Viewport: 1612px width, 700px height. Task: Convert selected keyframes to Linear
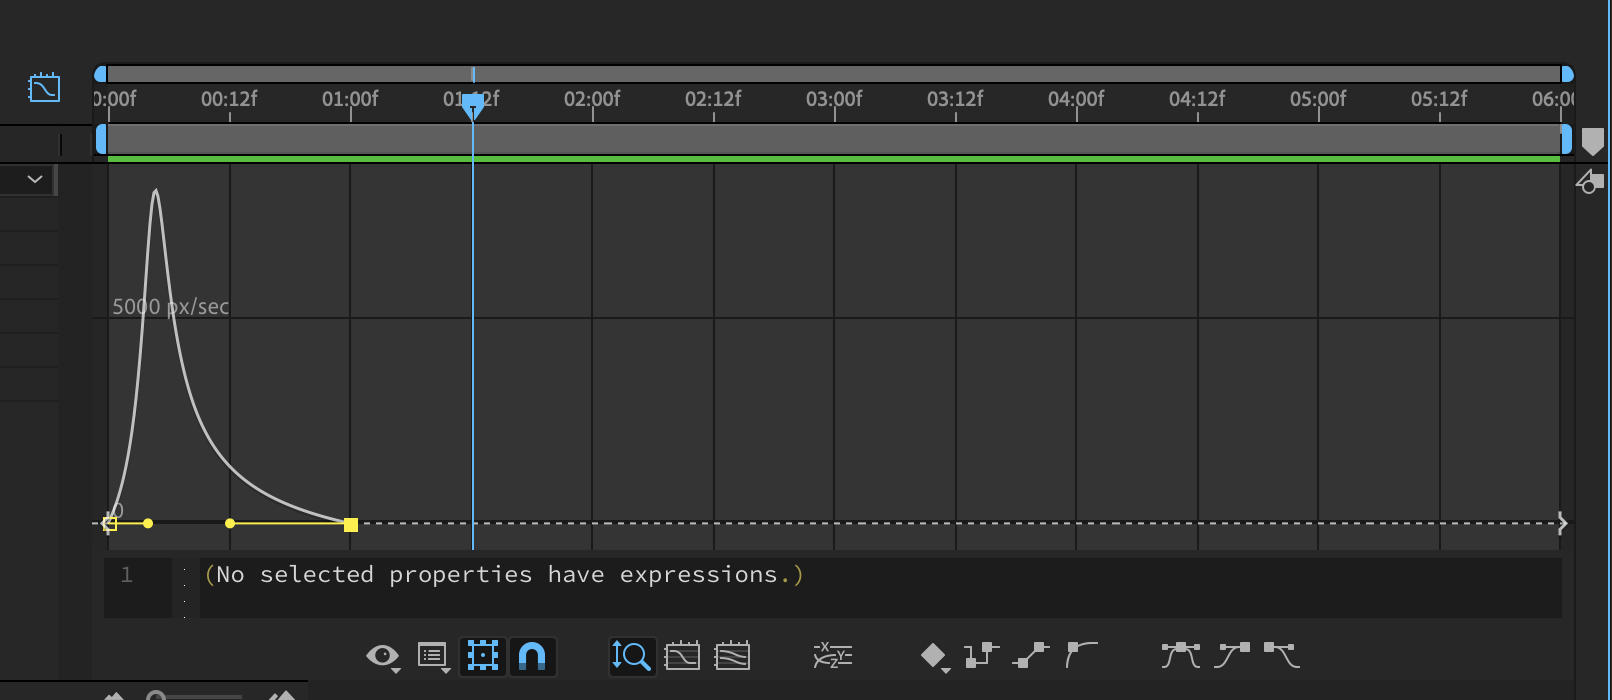[1032, 656]
